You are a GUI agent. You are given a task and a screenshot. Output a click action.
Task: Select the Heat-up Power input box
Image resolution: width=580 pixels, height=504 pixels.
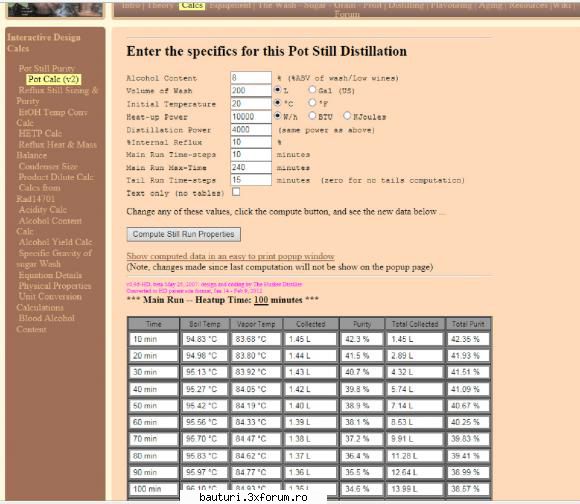click(x=251, y=117)
